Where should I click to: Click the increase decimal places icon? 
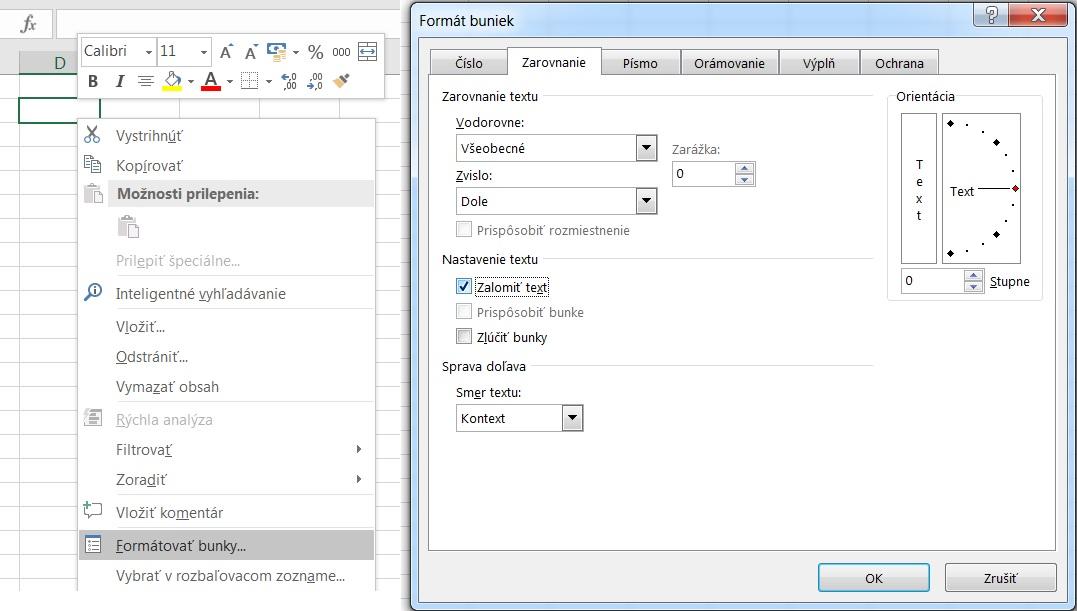coord(289,82)
